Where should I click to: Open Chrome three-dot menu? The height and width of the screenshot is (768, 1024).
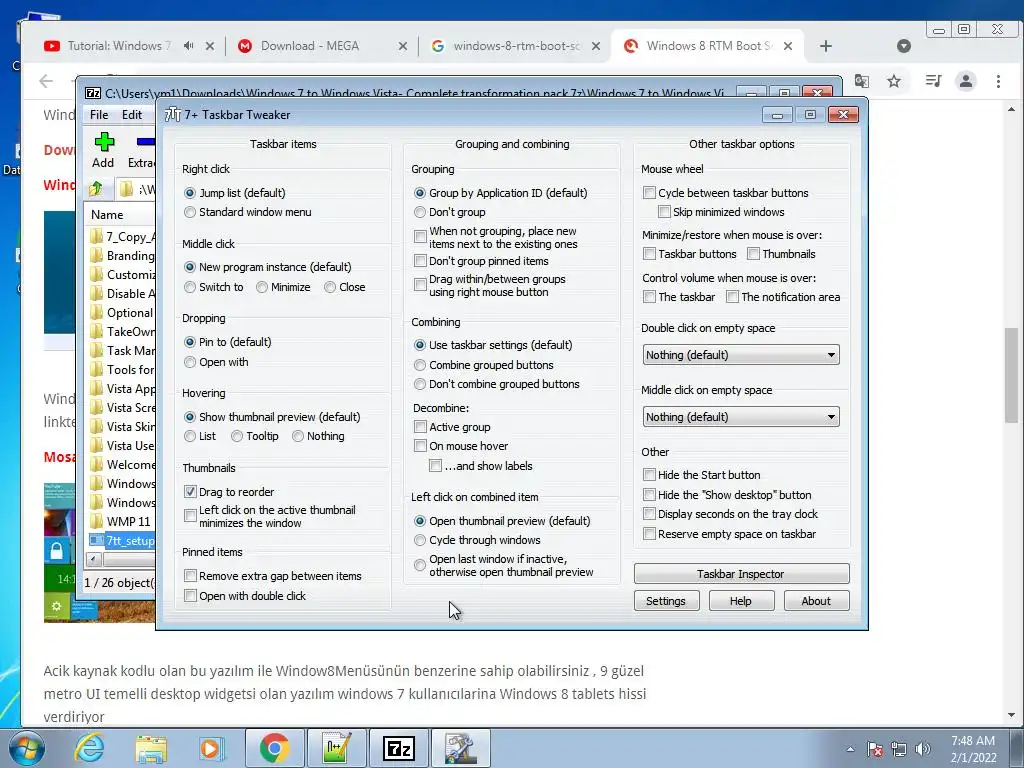point(998,81)
